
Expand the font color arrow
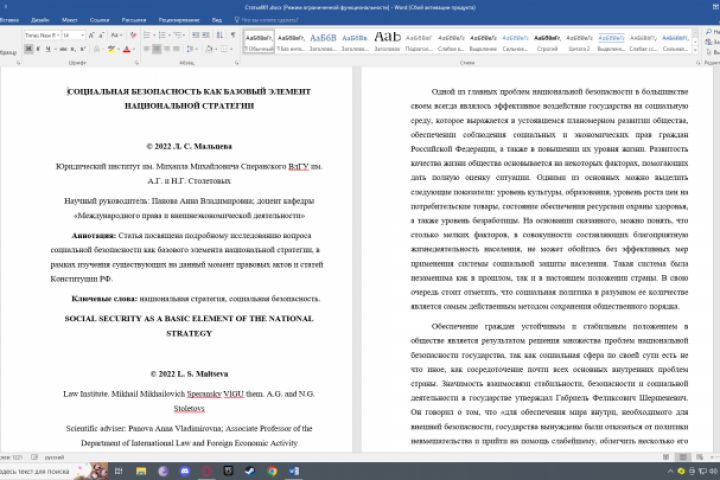[134, 49]
